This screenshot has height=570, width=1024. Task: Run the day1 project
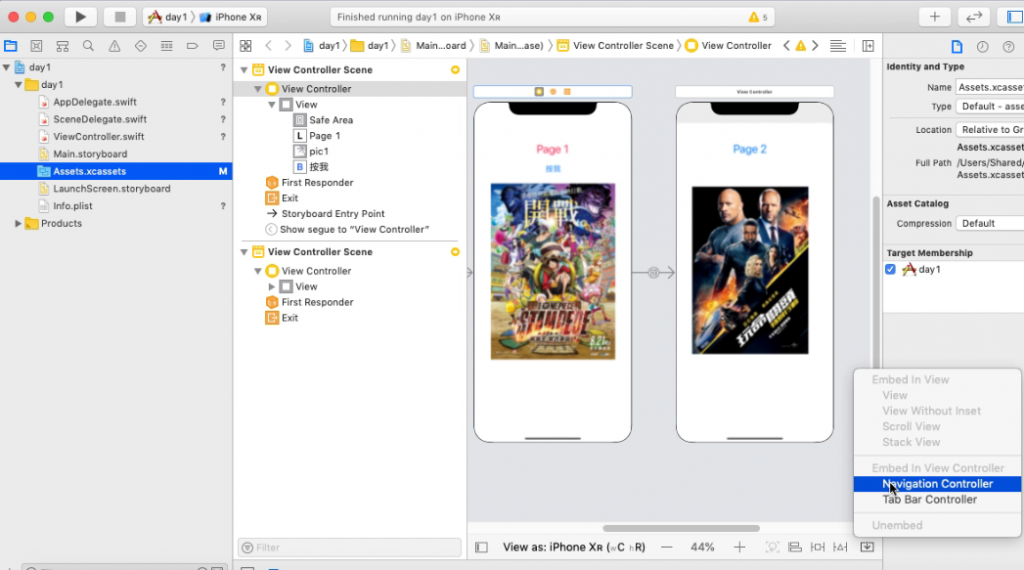click(80, 17)
